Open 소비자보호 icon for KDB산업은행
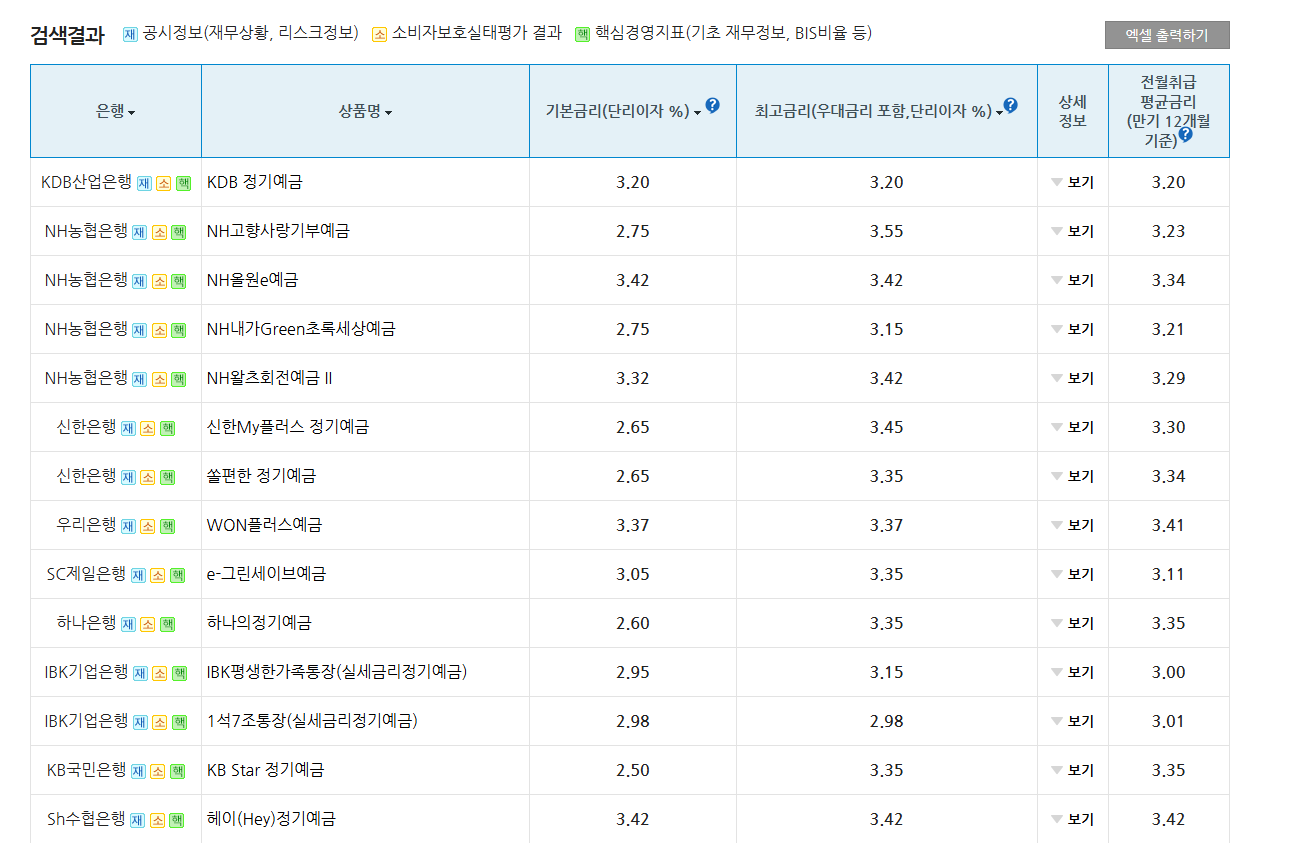This screenshot has width=1295, height=843. click(x=163, y=183)
